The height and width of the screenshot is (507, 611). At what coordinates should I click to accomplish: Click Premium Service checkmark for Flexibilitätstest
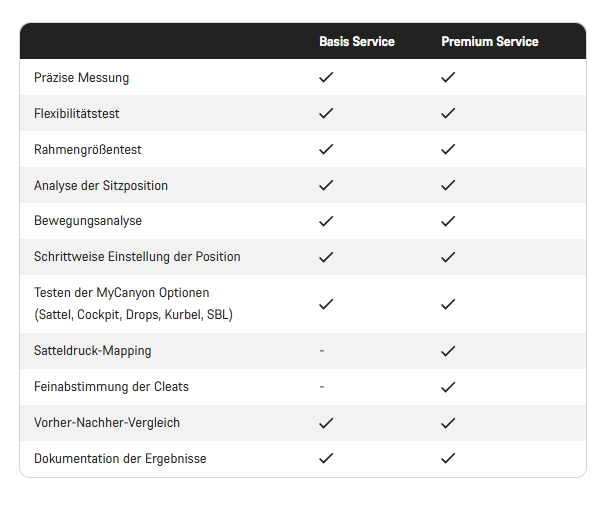[448, 113]
